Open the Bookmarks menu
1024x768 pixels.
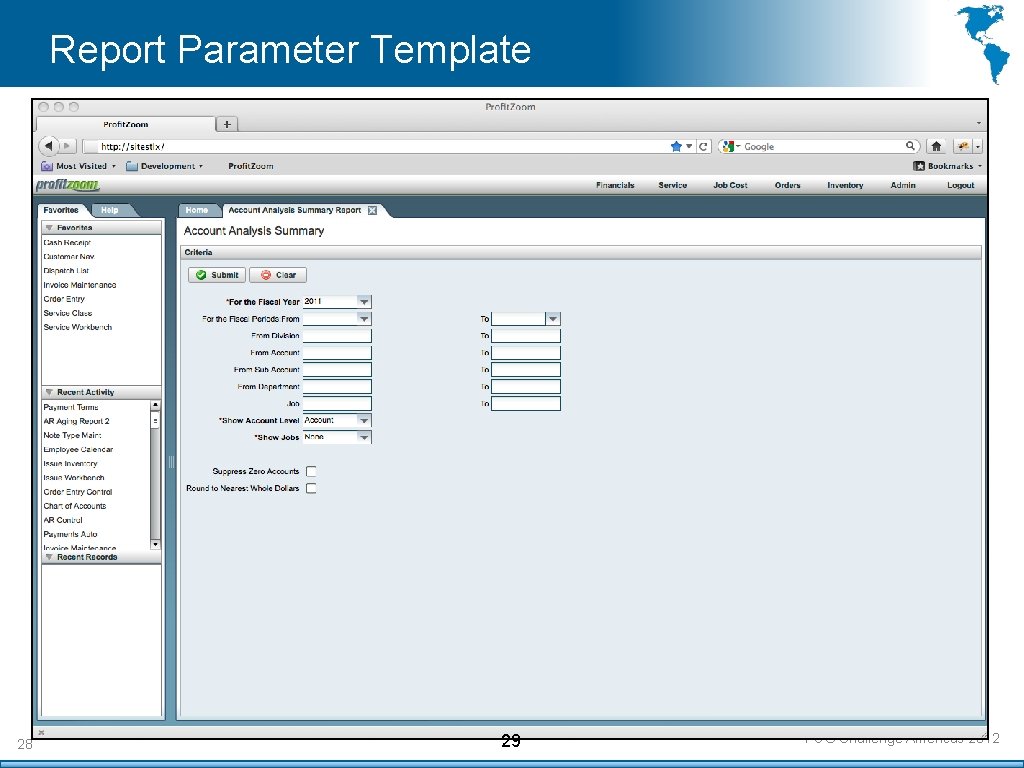coord(947,166)
